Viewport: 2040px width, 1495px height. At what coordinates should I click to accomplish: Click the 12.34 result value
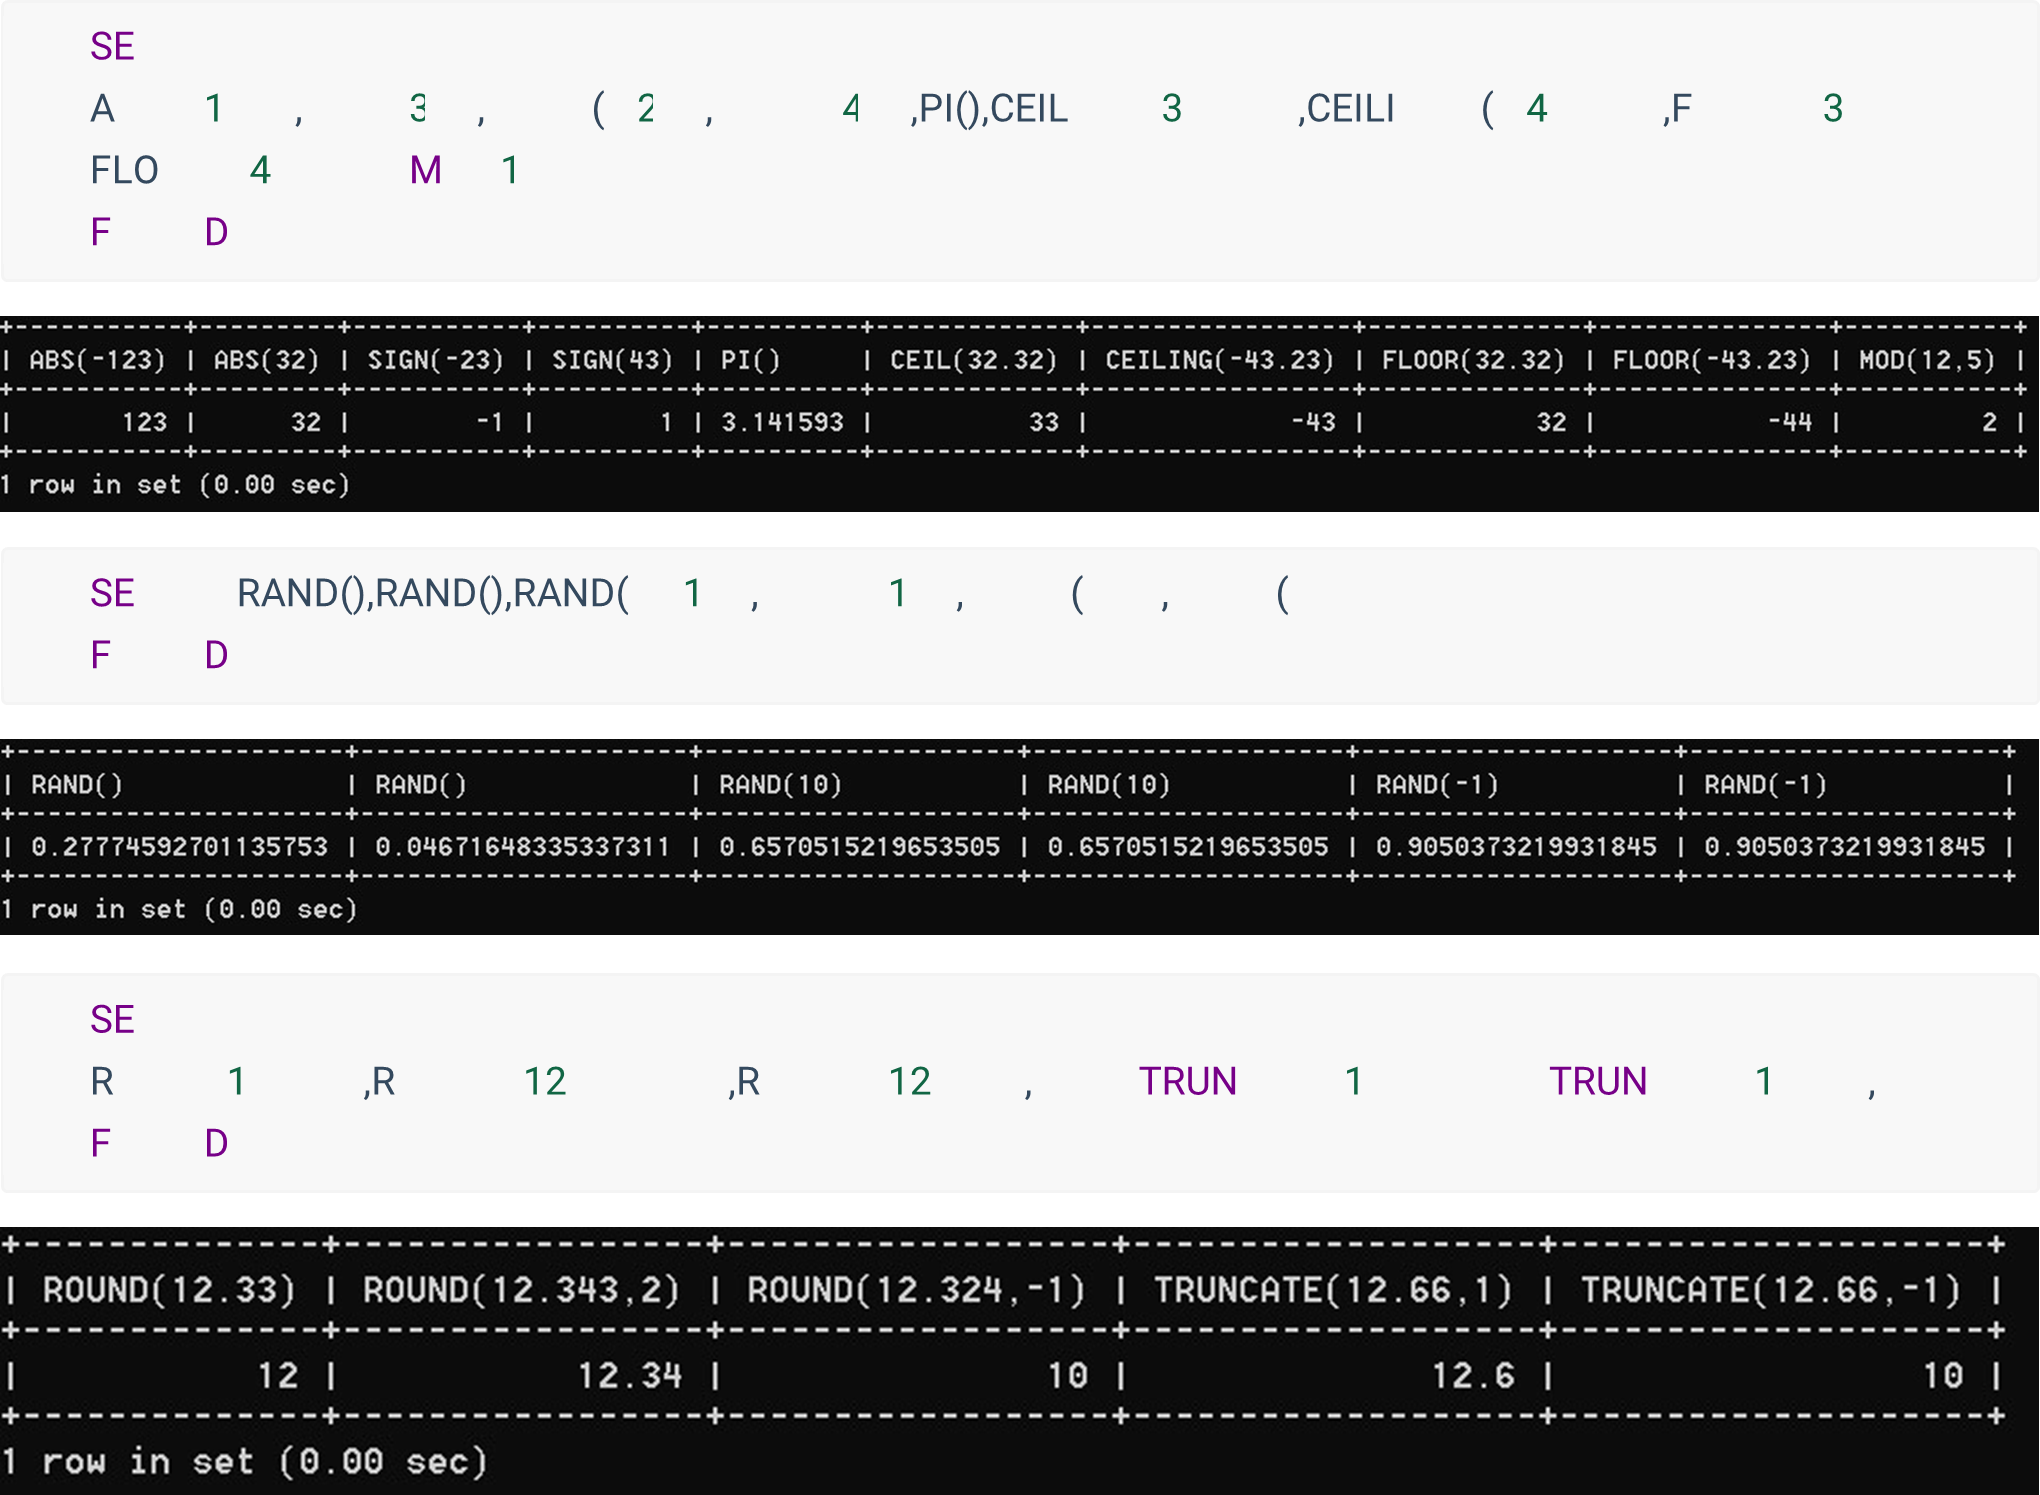coord(630,1375)
